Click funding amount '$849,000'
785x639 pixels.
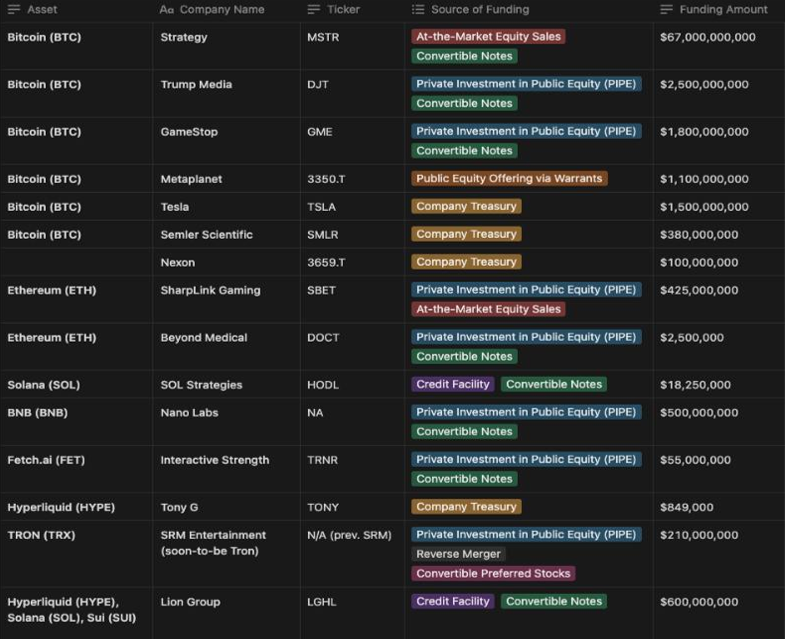point(686,507)
